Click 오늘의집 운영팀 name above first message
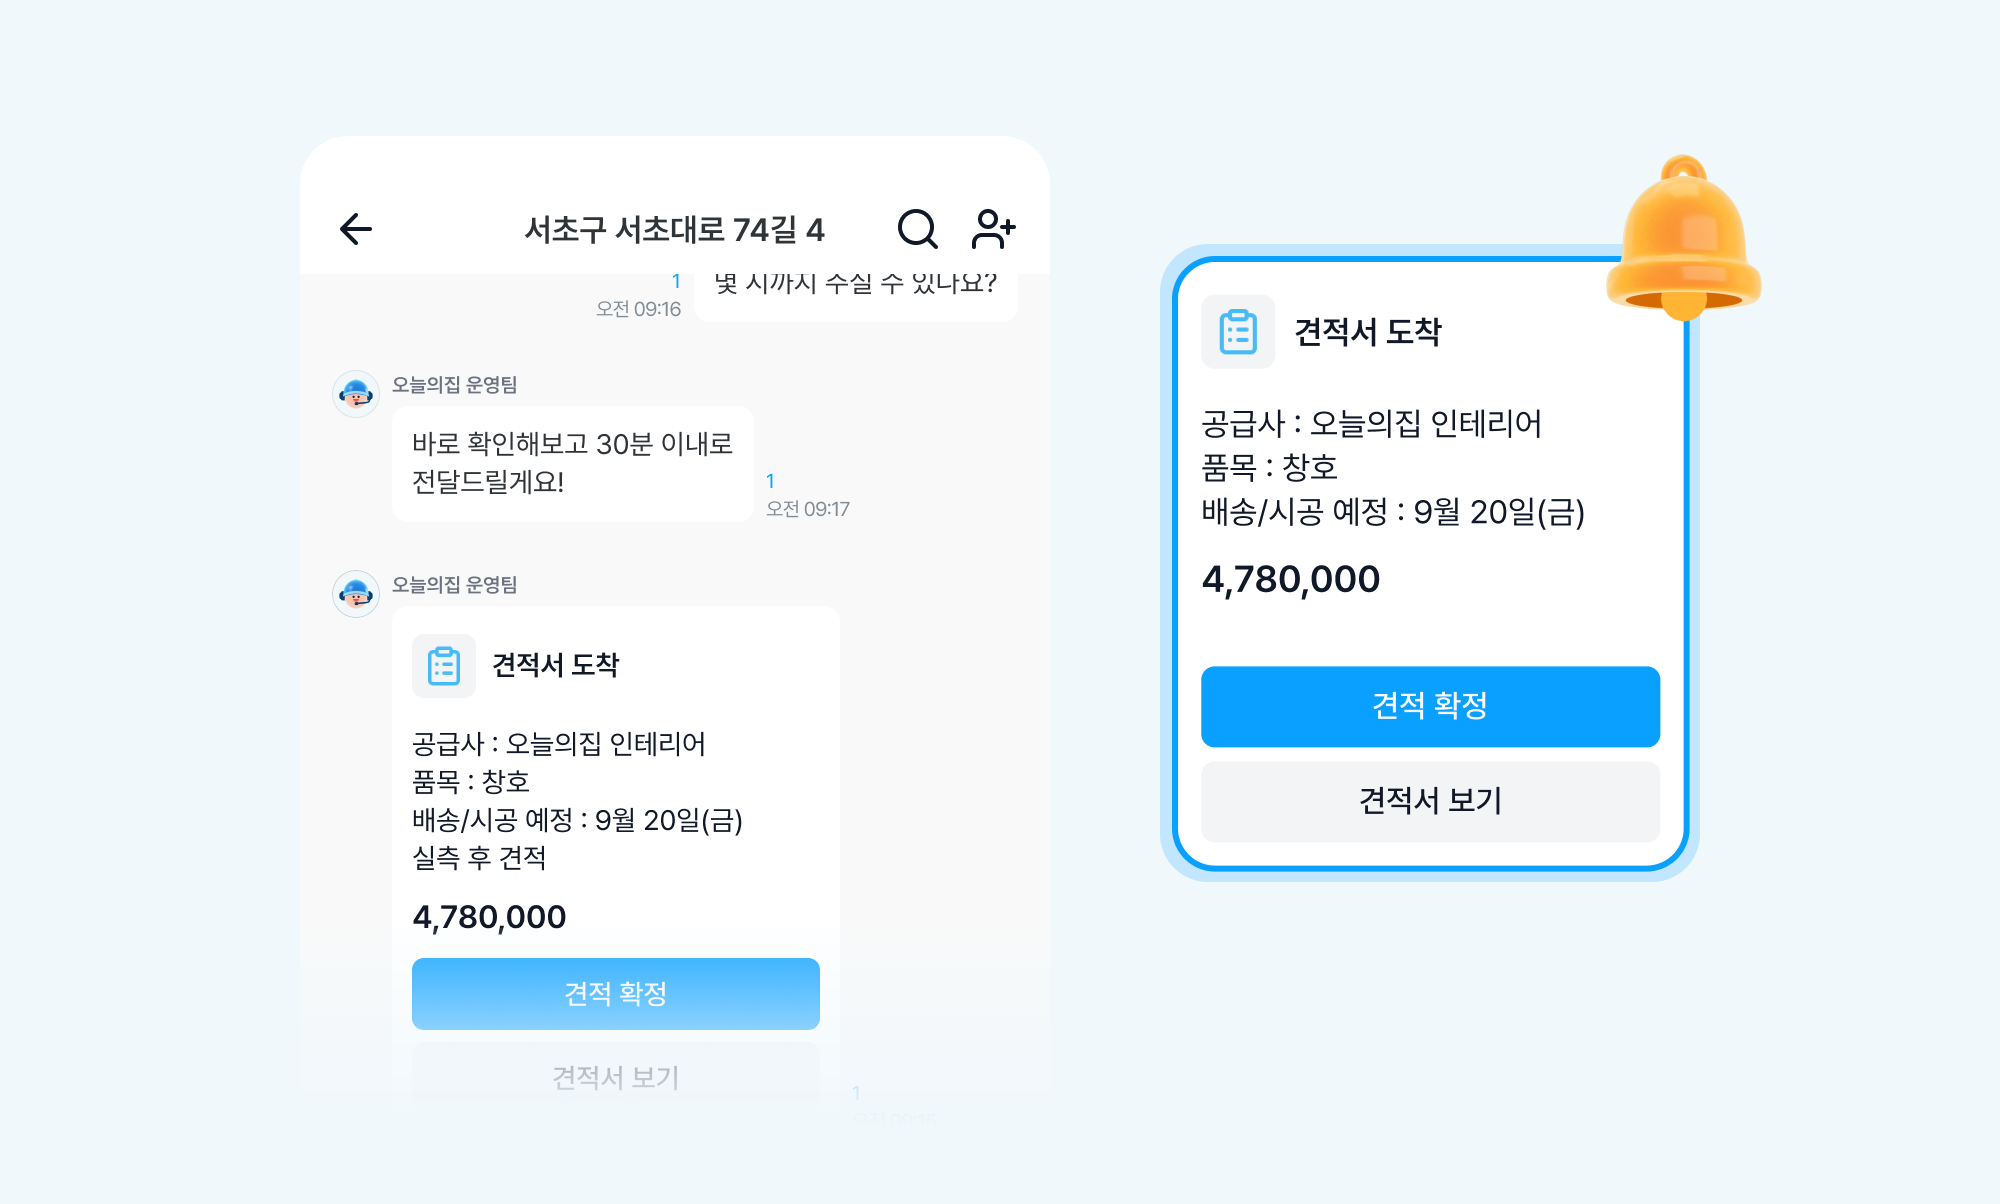The height and width of the screenshot is (1204, 2000). tap(454, 385)
